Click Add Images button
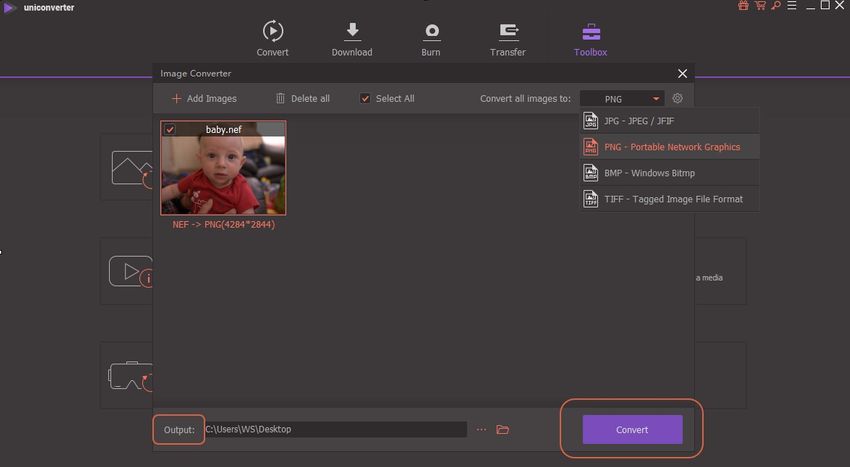 204,99
